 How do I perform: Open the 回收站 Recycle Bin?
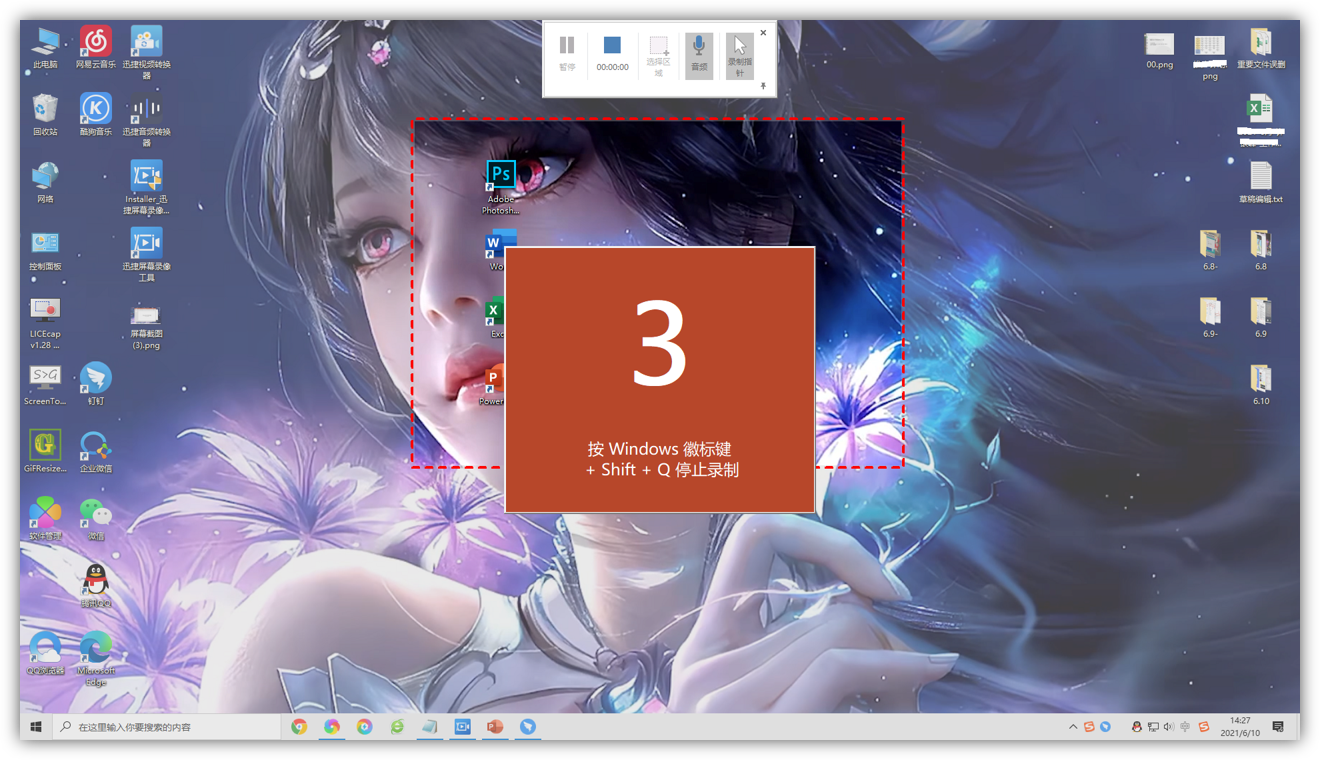[45, 115]
